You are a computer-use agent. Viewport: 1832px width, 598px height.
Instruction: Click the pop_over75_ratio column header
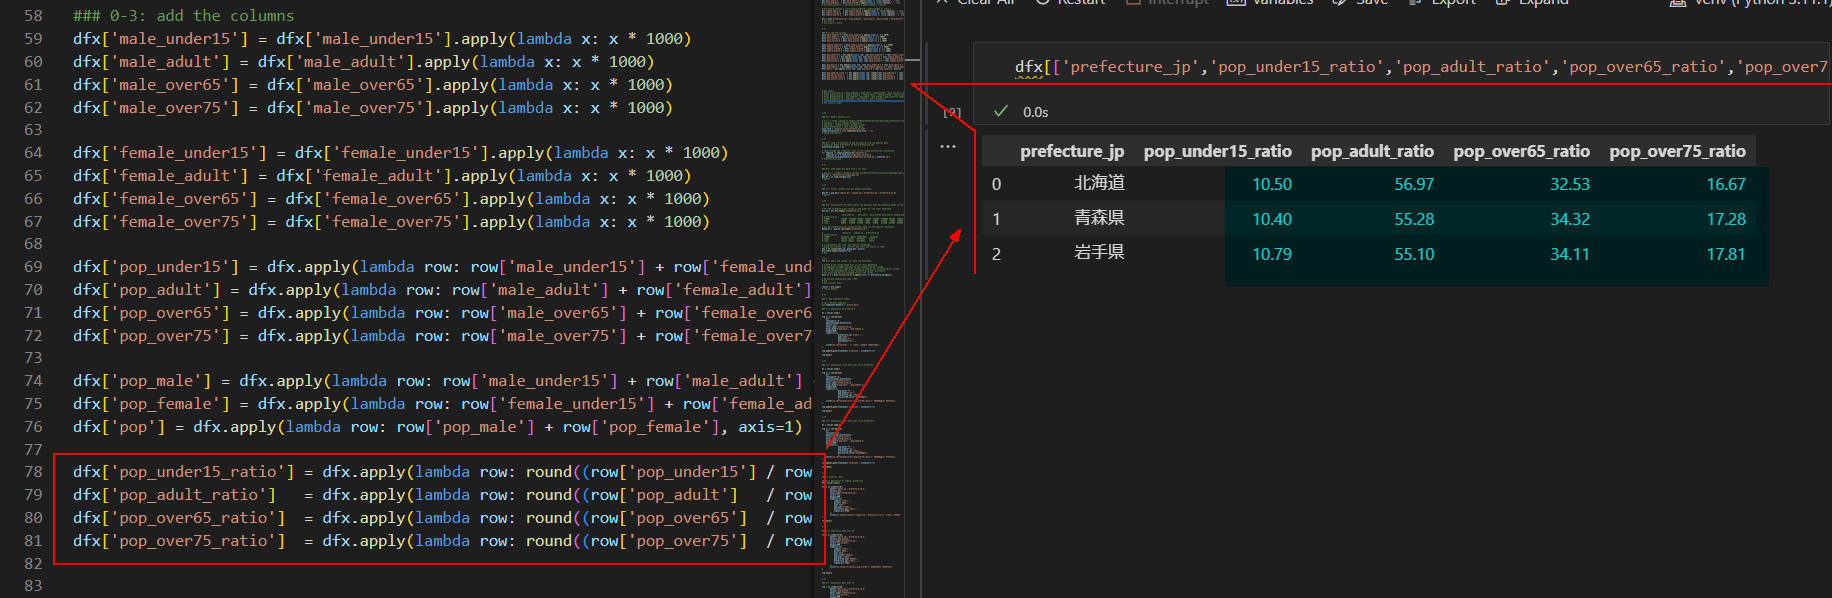(1677, 151)
